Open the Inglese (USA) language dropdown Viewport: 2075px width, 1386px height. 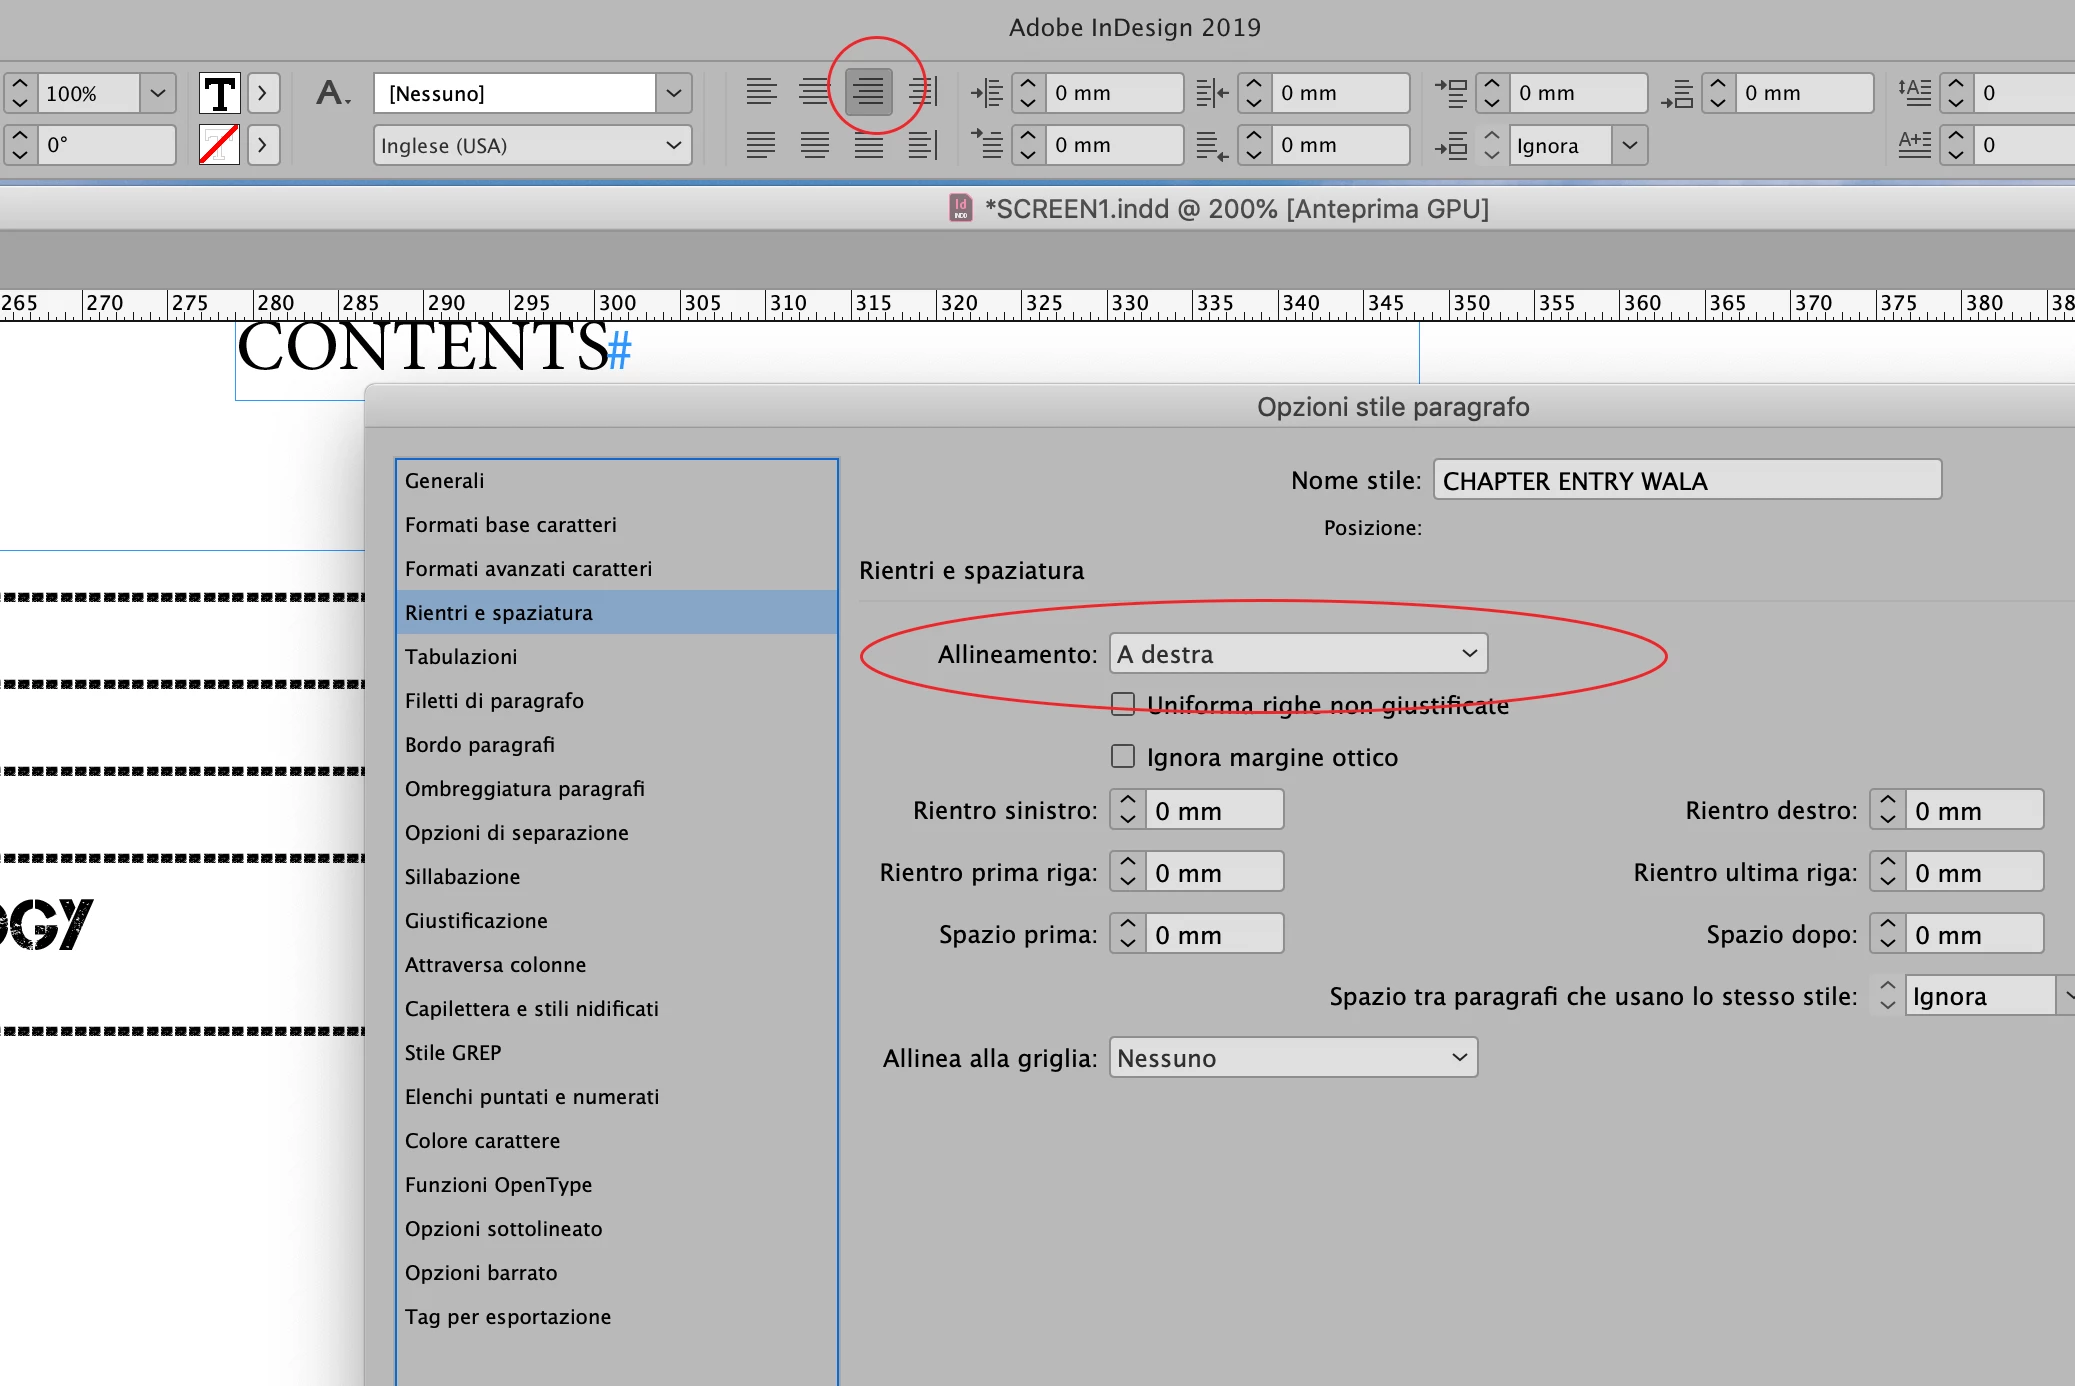531,146
